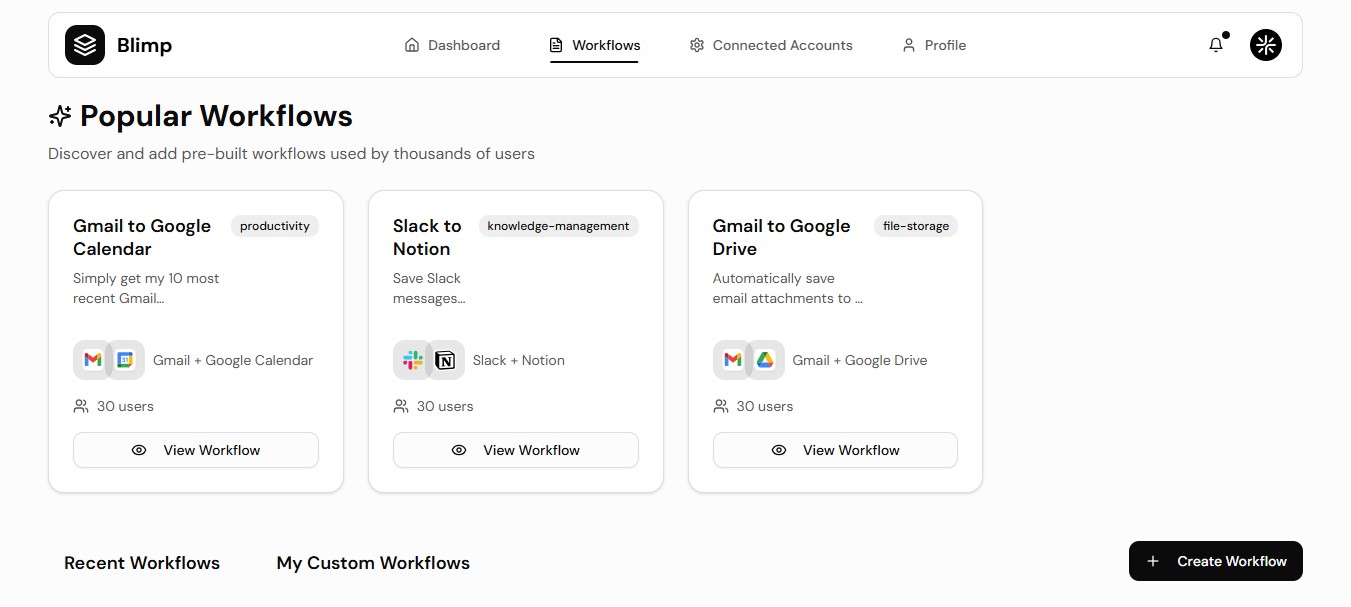This screenshot has width=1351, height=607.
Task: View the Gmail to Google Calendar workflow
Action: pos(196,450)
